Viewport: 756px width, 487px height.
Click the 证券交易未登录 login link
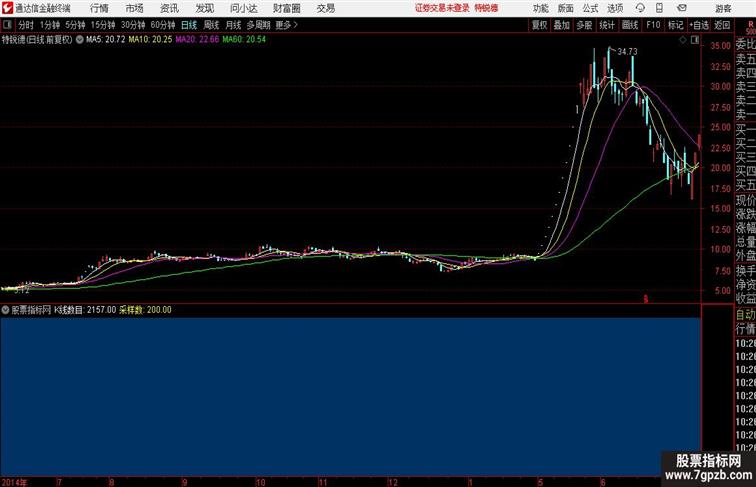442,8
